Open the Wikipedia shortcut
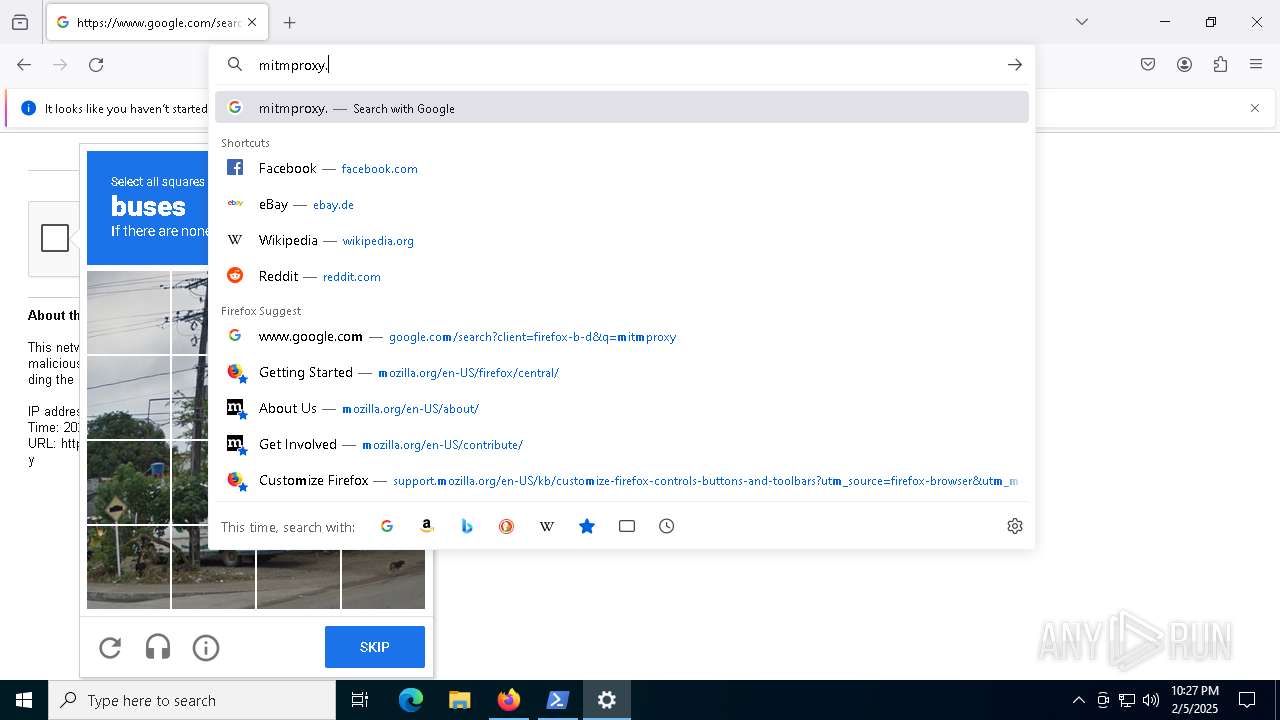Image resolution: width=1280 pixels, height=720 pixels. click(622, 240)
